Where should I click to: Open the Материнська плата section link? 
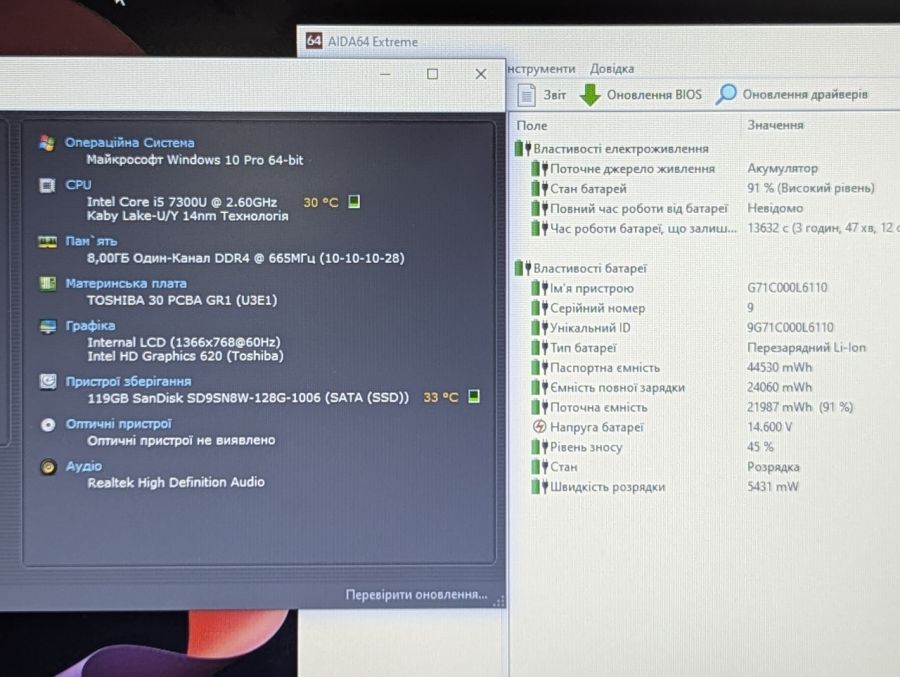coord(126,283)
